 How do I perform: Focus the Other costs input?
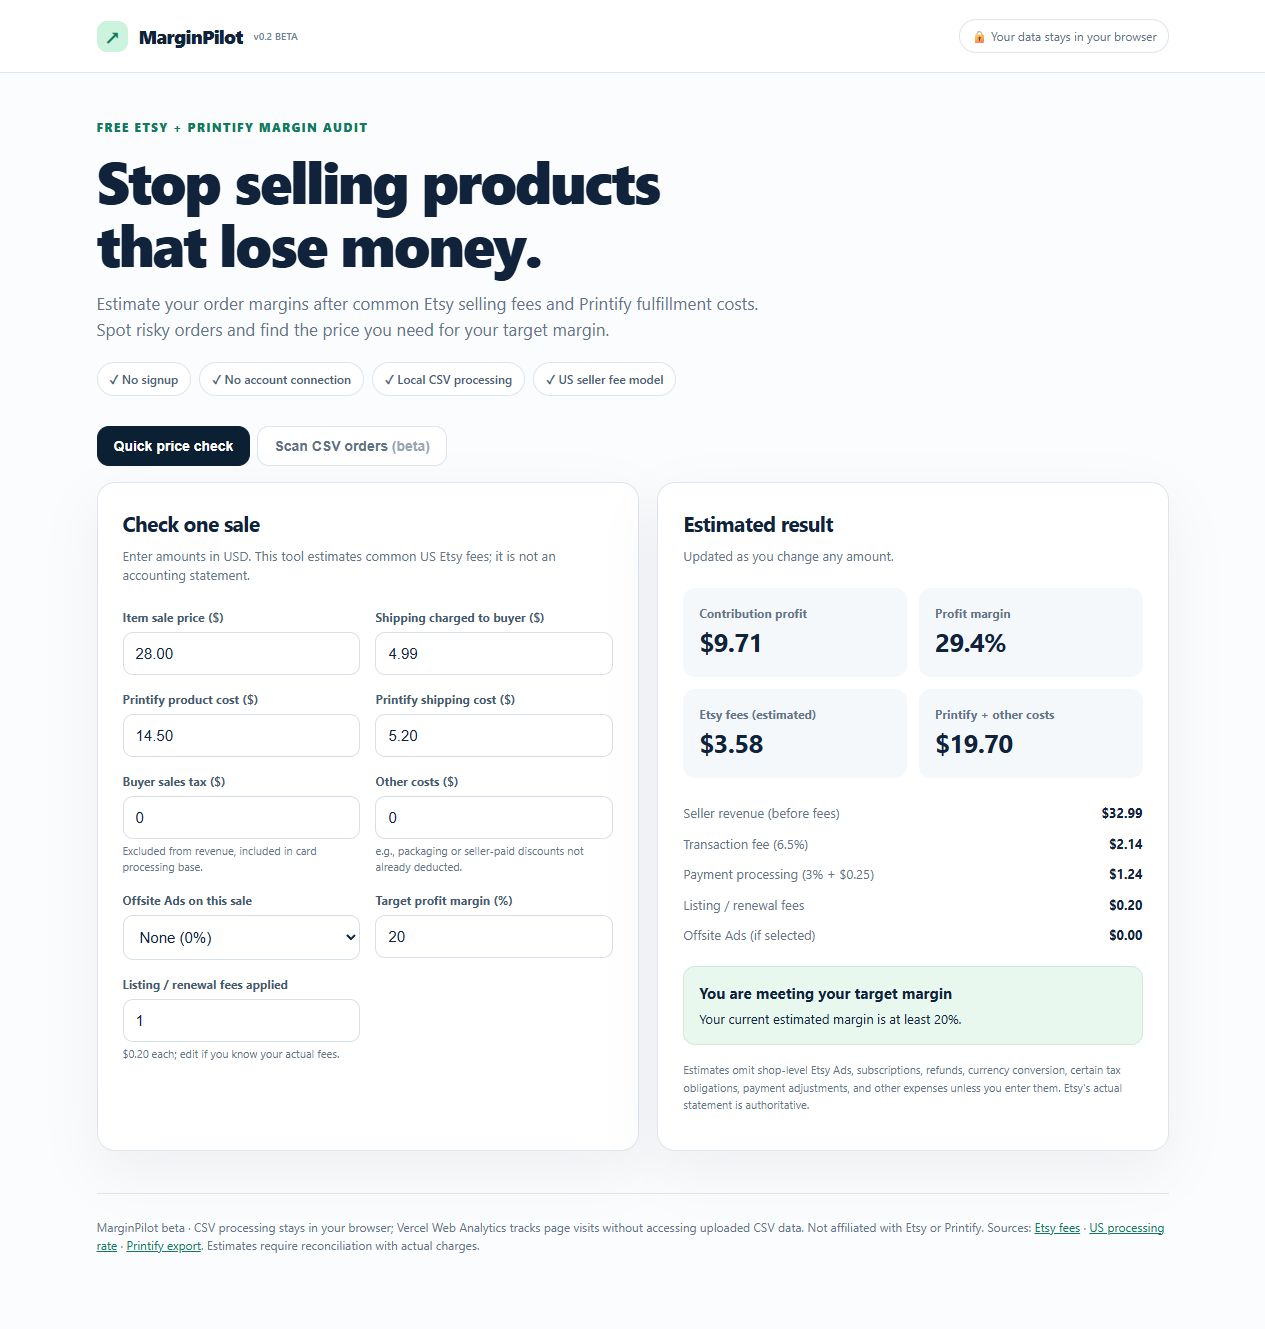[494, 817]
